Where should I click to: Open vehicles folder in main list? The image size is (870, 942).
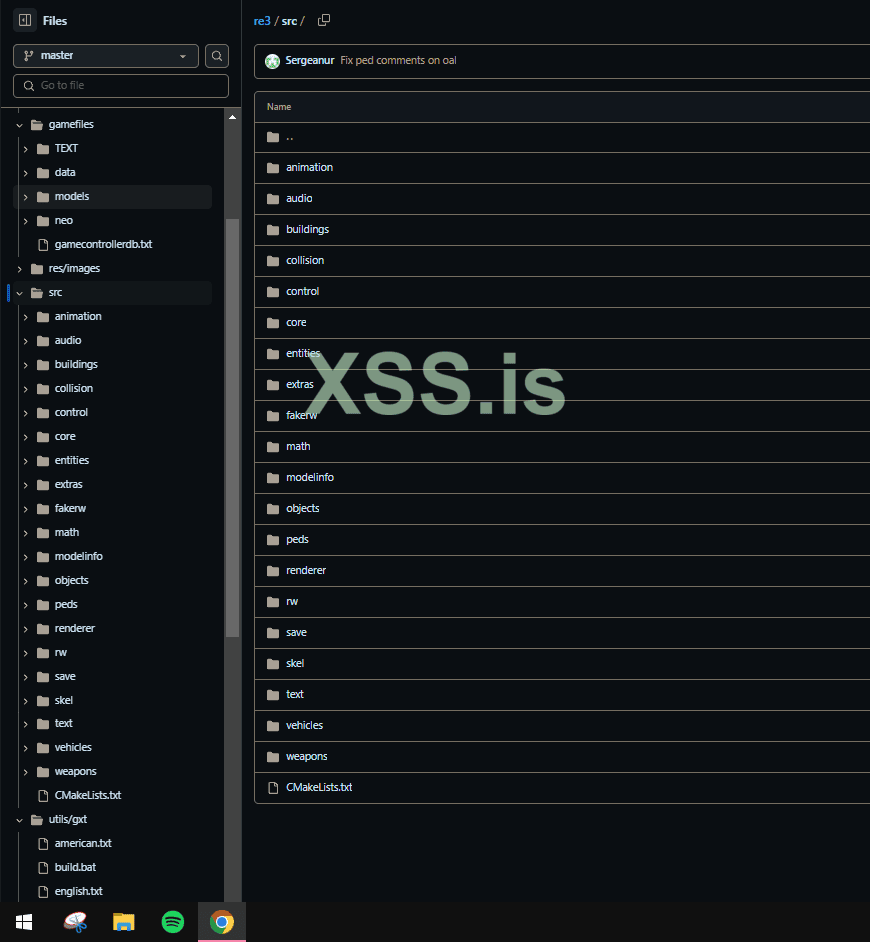click(x=305, y=726)
